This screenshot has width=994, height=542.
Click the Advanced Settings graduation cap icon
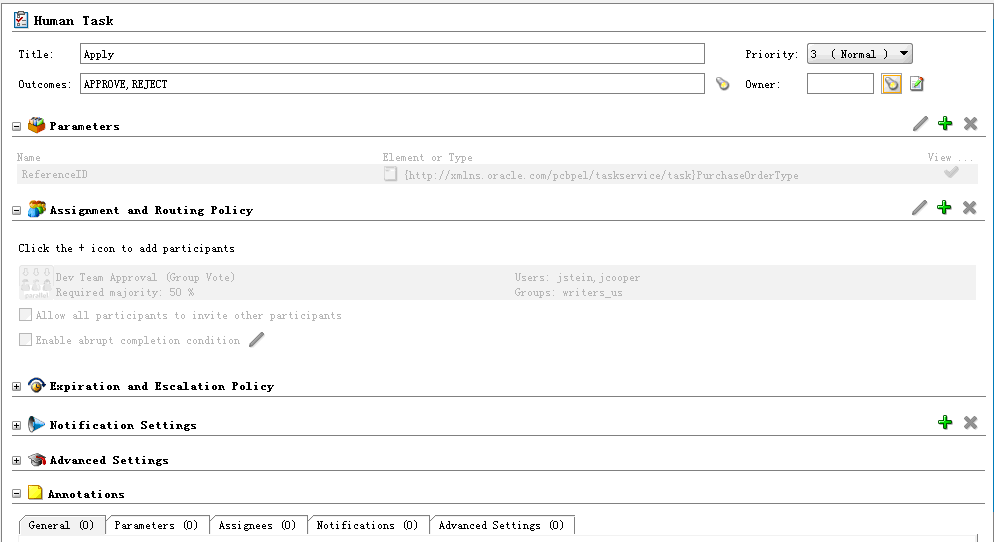[37, 459]
